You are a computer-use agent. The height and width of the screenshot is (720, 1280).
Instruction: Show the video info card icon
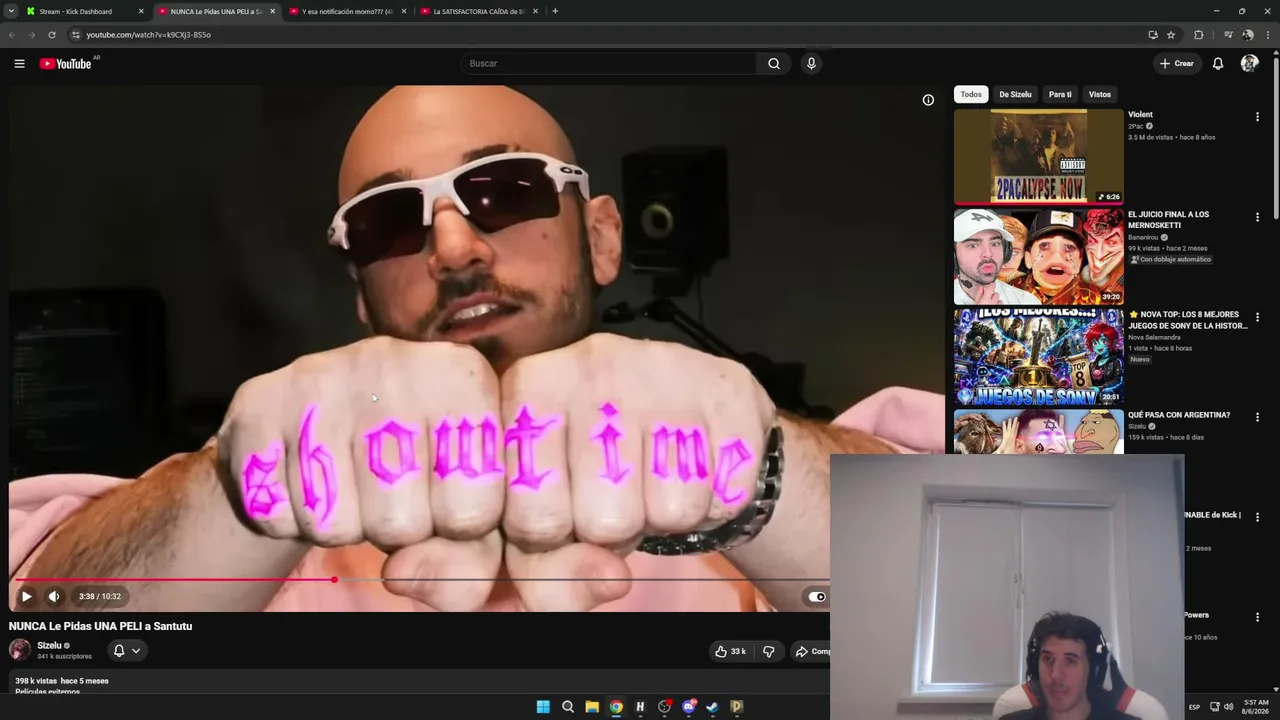928,100
